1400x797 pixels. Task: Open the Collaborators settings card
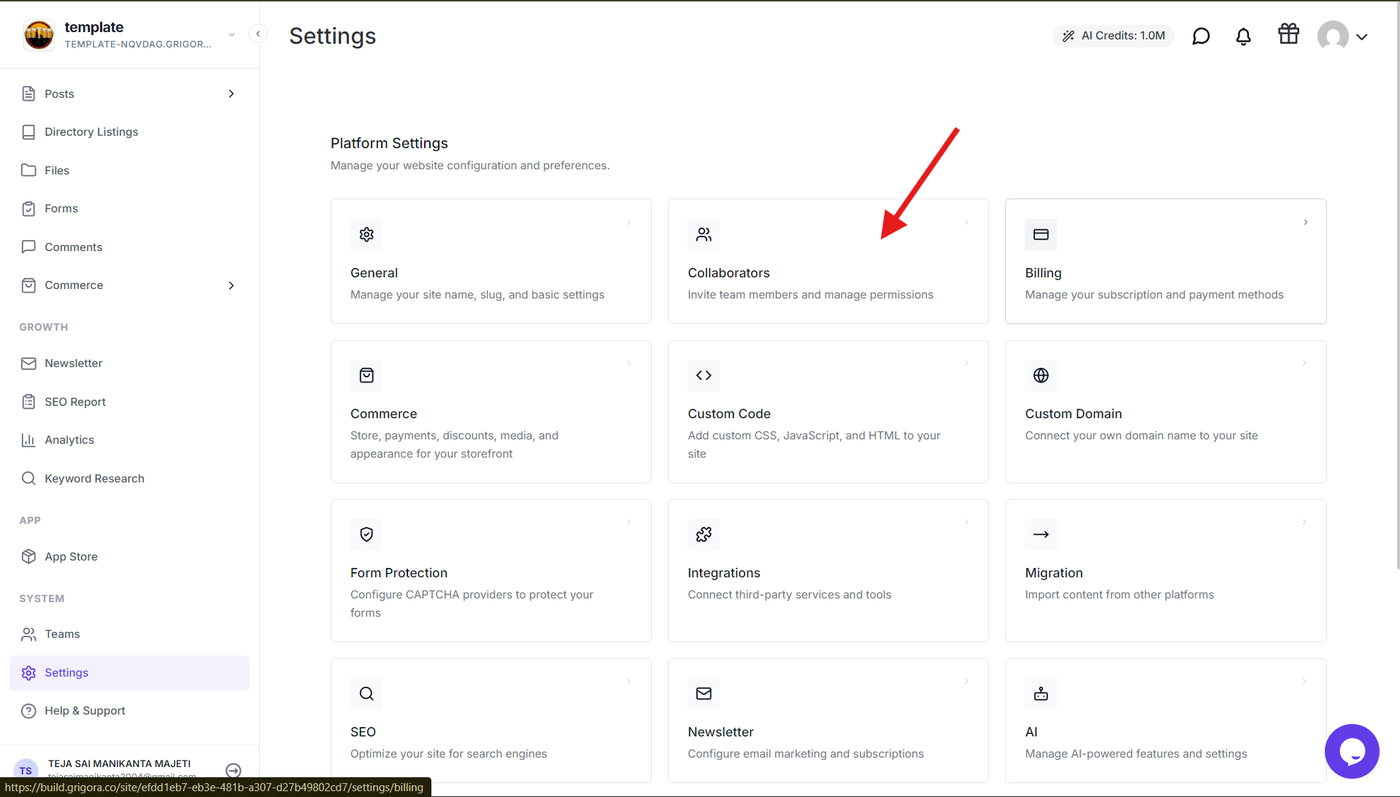(x=828, y=261)
